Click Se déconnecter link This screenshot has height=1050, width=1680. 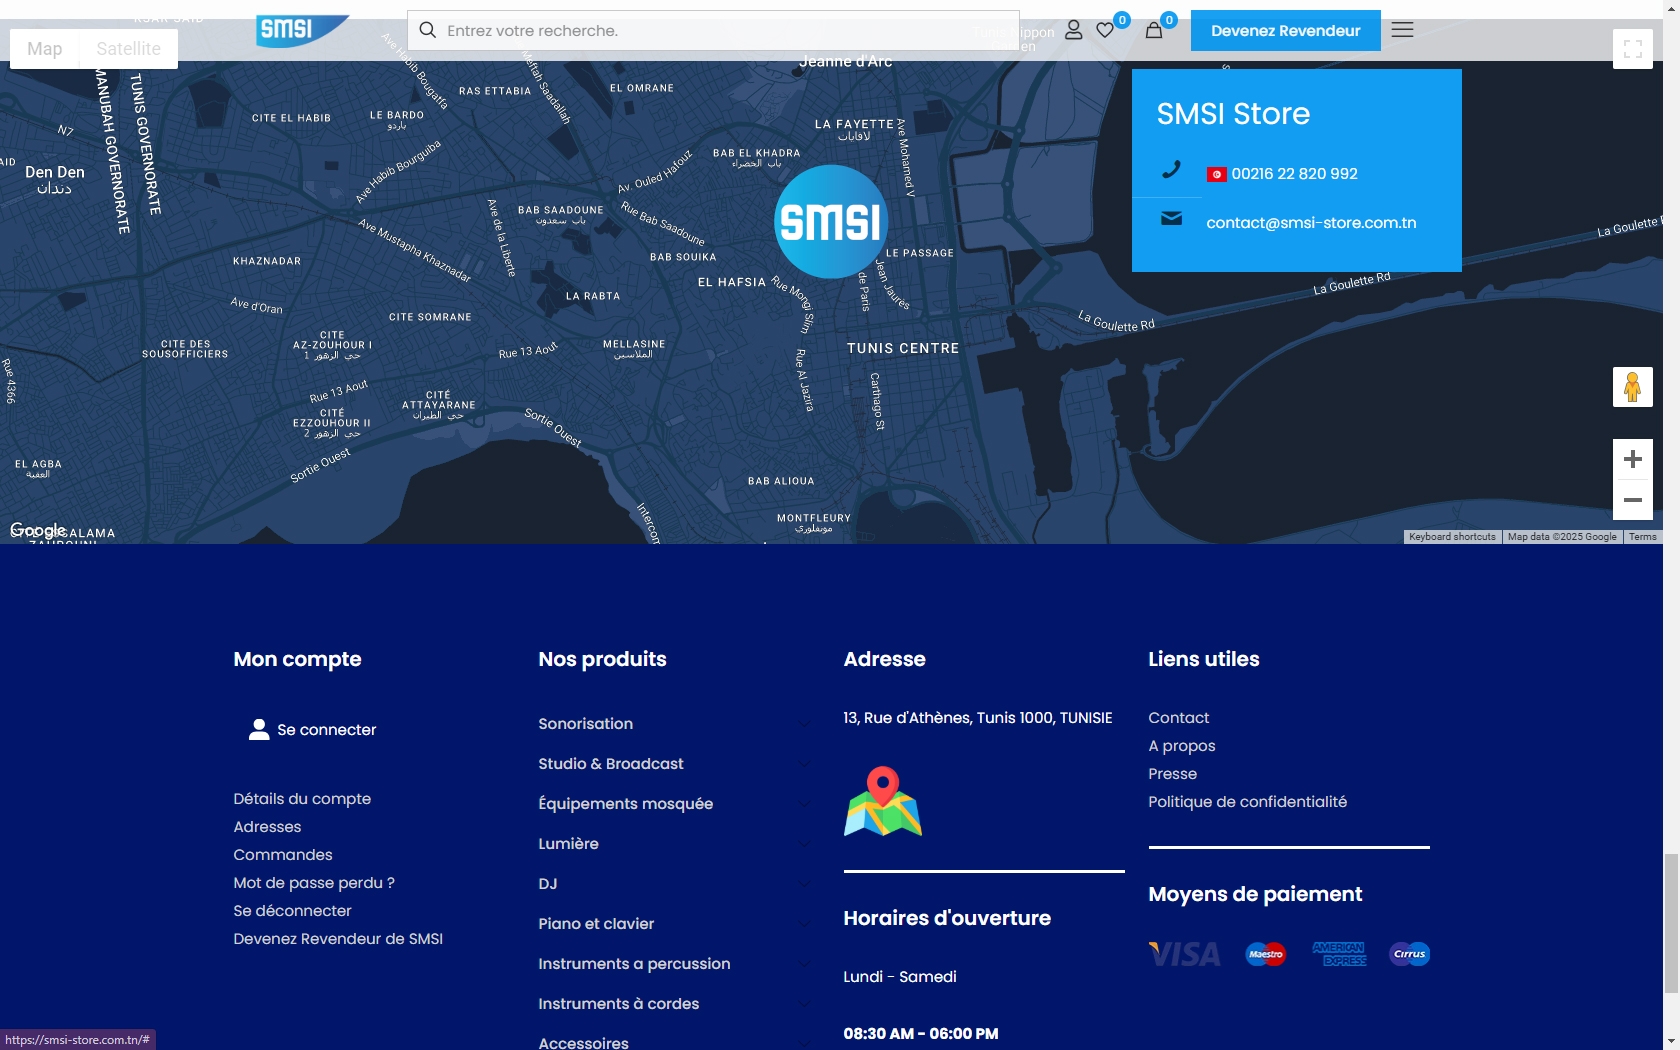[292, 911]
